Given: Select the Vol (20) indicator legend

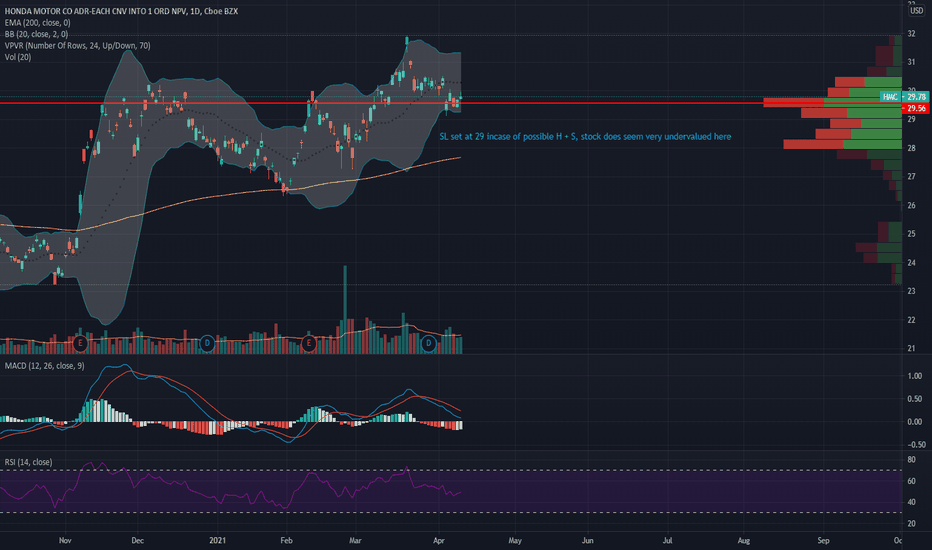Looking at the screenshot, I should pyautogui.click(x=18, y=57).
